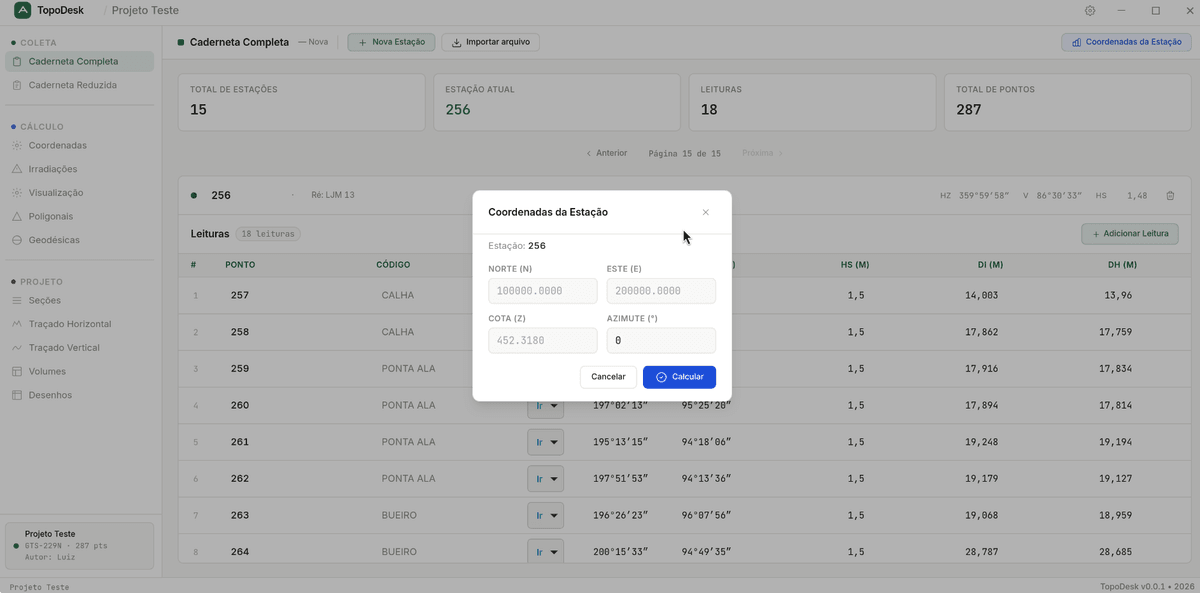Click the Este (E) input field
The width and height of the screenshot is (1200, 593).
tap(661, 291)
